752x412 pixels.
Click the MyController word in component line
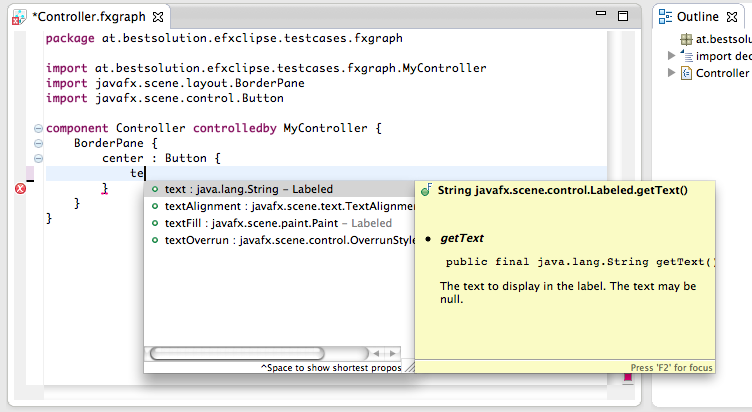click(325, 128)
